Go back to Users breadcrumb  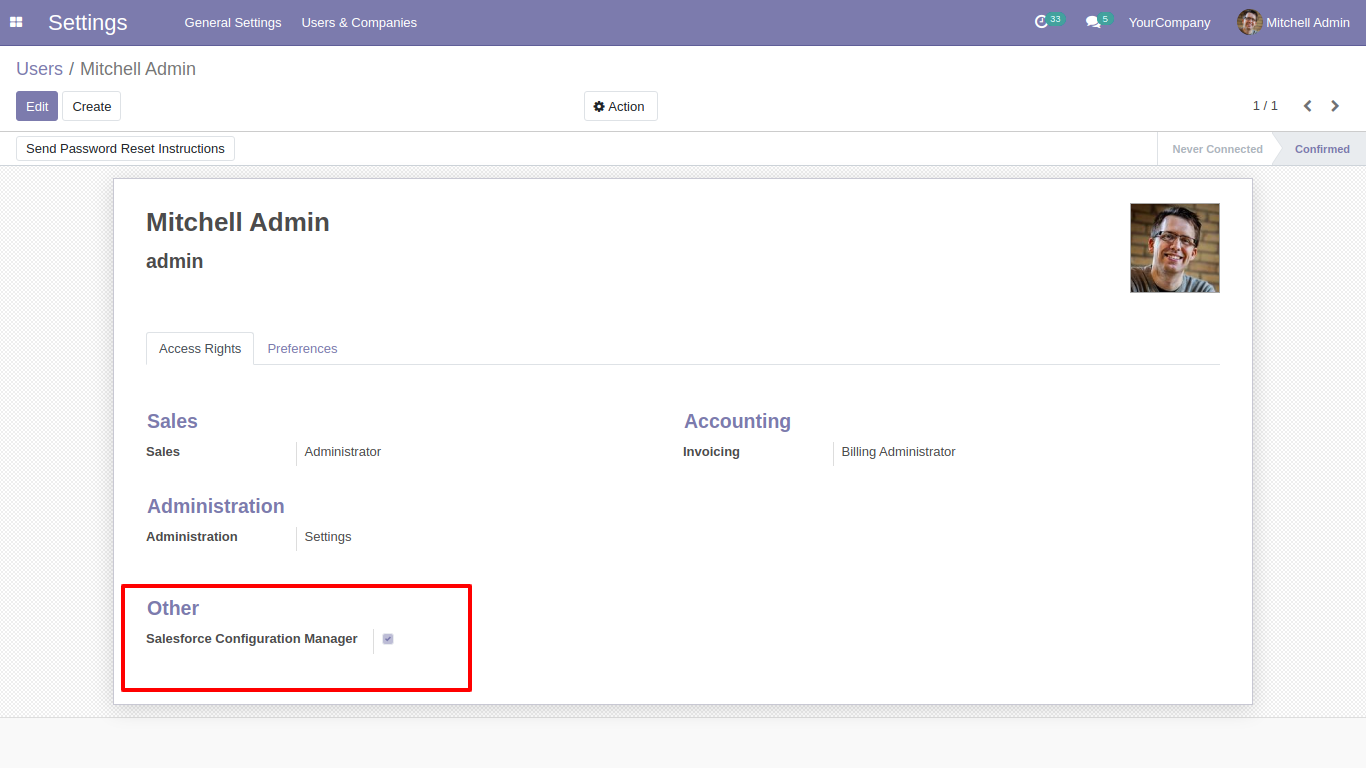click(39, 69)
